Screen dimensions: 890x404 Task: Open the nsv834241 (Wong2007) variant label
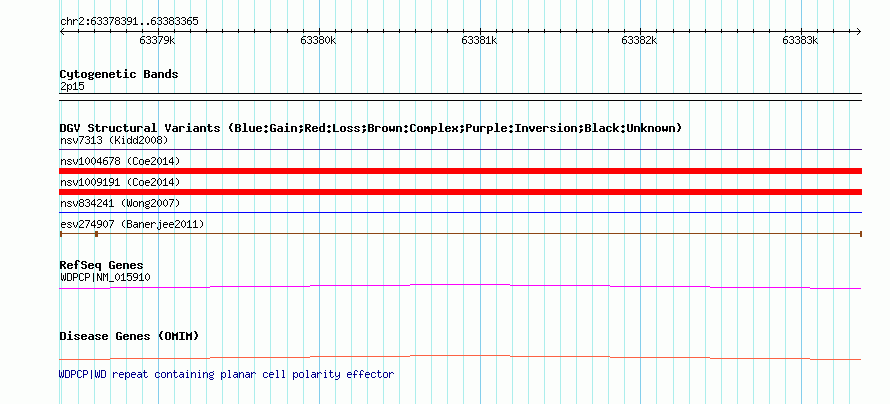click(120, 203)
